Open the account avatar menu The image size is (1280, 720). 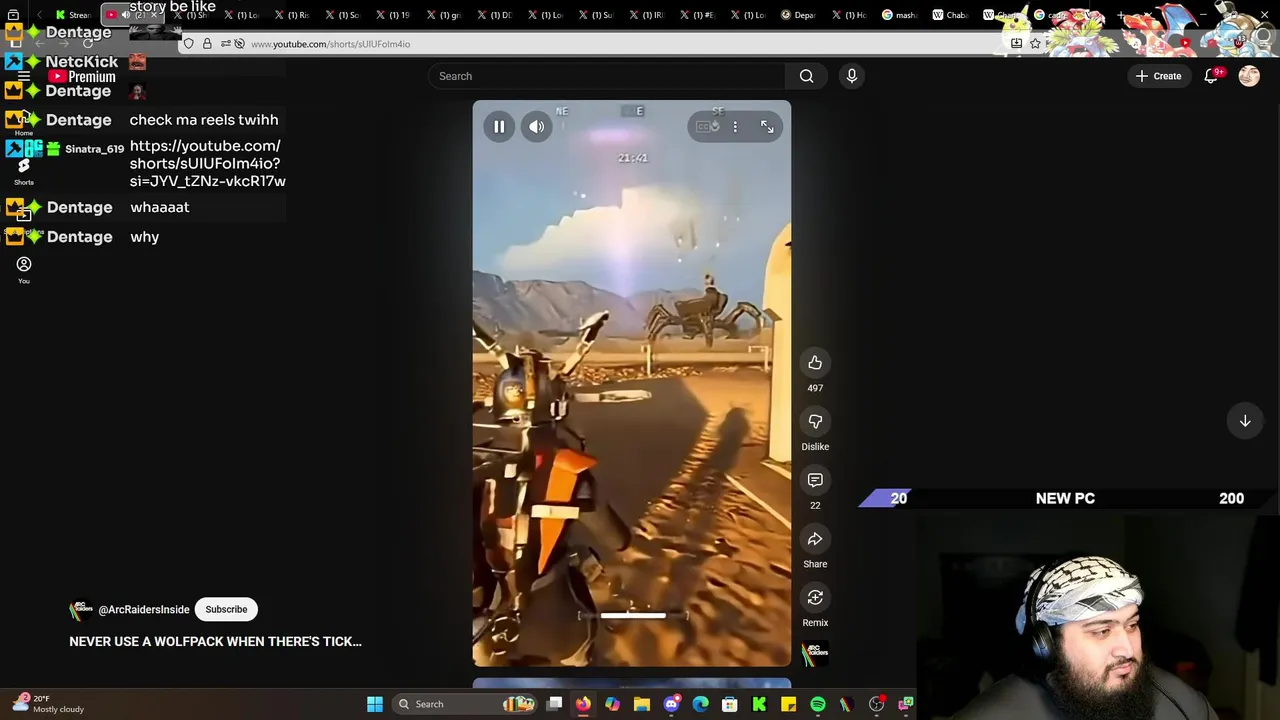(x=1249, y=76)
